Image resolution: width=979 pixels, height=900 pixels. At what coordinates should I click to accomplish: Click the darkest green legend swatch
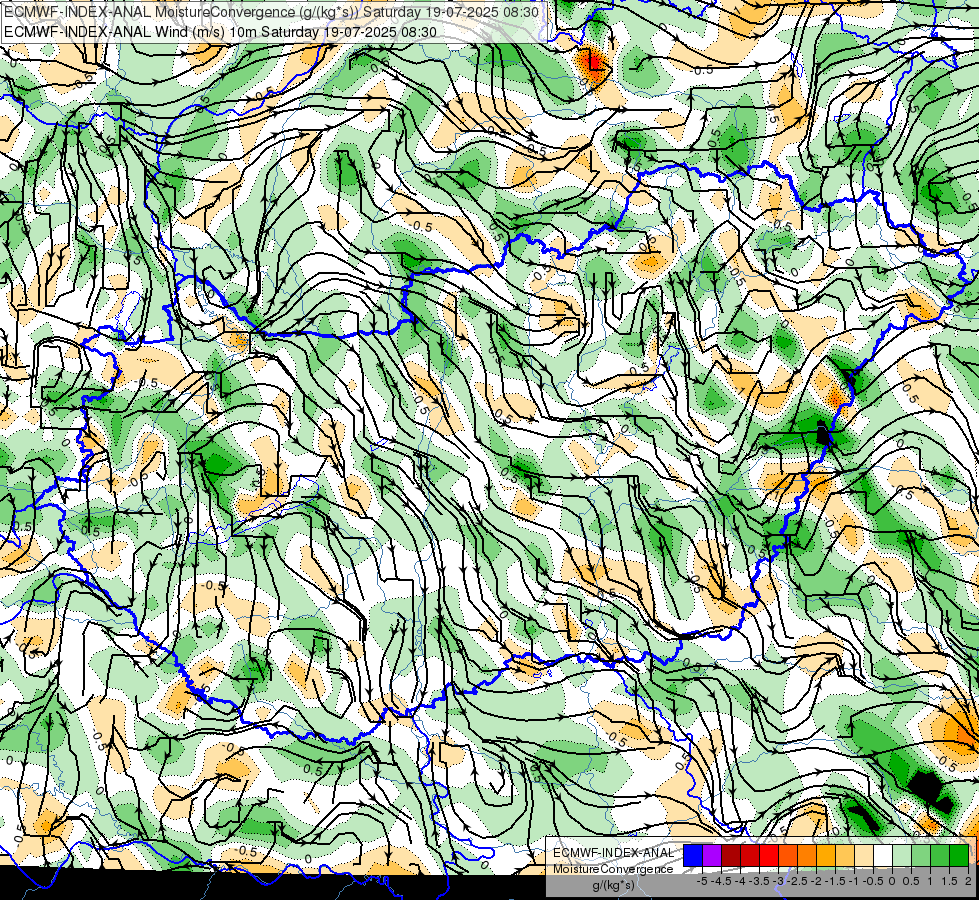[x=959, y=856]
